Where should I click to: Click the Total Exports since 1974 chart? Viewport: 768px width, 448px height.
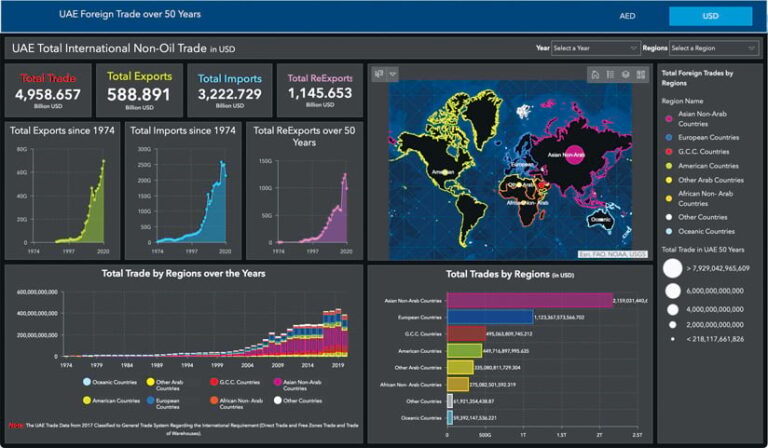pyautogui.click(x=62, y=191)
